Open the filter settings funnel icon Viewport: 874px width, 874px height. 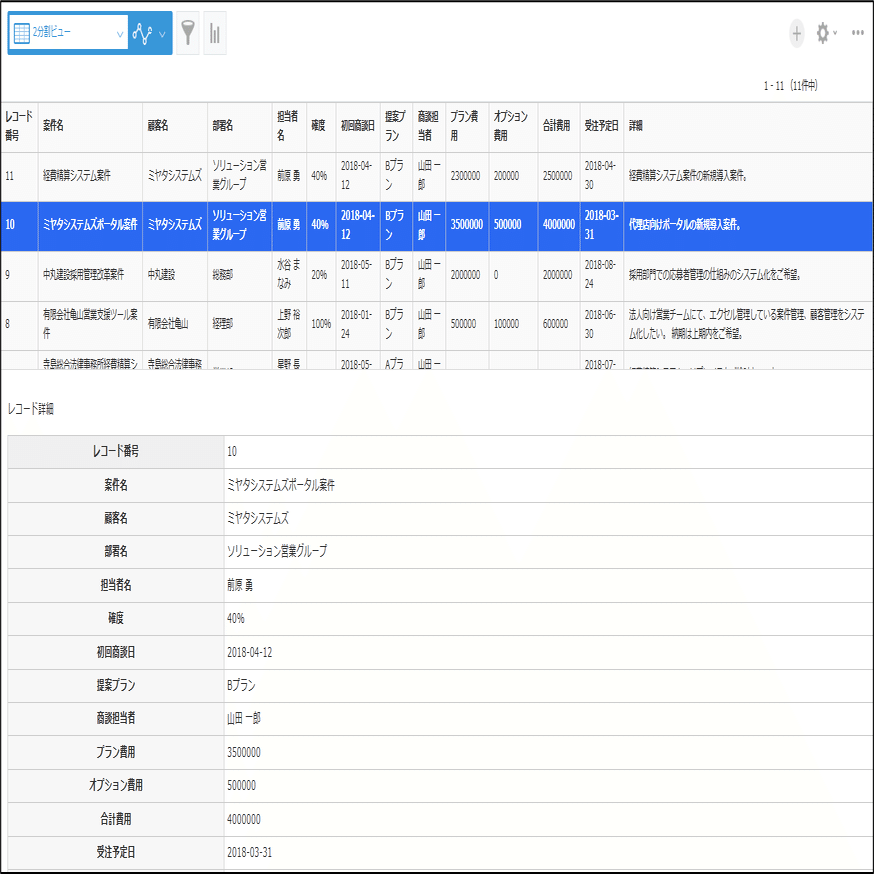pyautogui.click(x=188, y=33)
